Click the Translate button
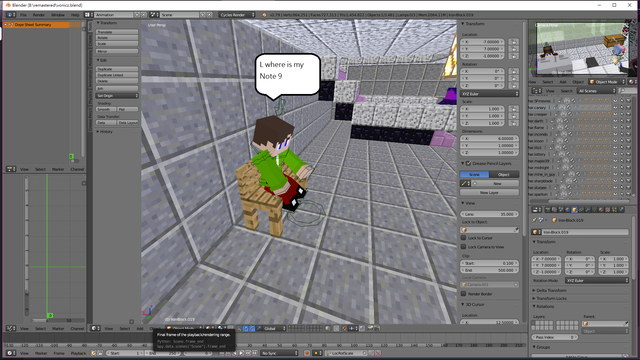 click(117, 32)
